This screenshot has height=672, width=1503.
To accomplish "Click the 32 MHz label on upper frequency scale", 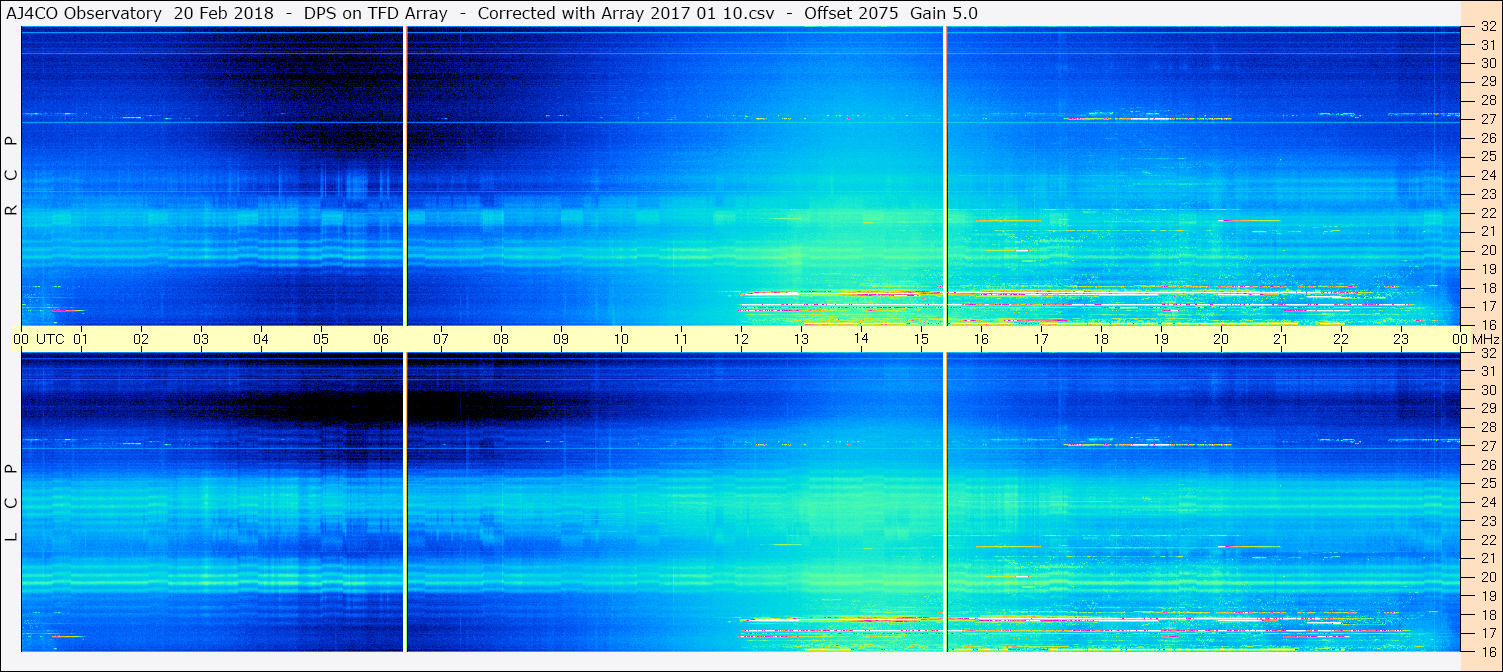I will click(1487, 27).
